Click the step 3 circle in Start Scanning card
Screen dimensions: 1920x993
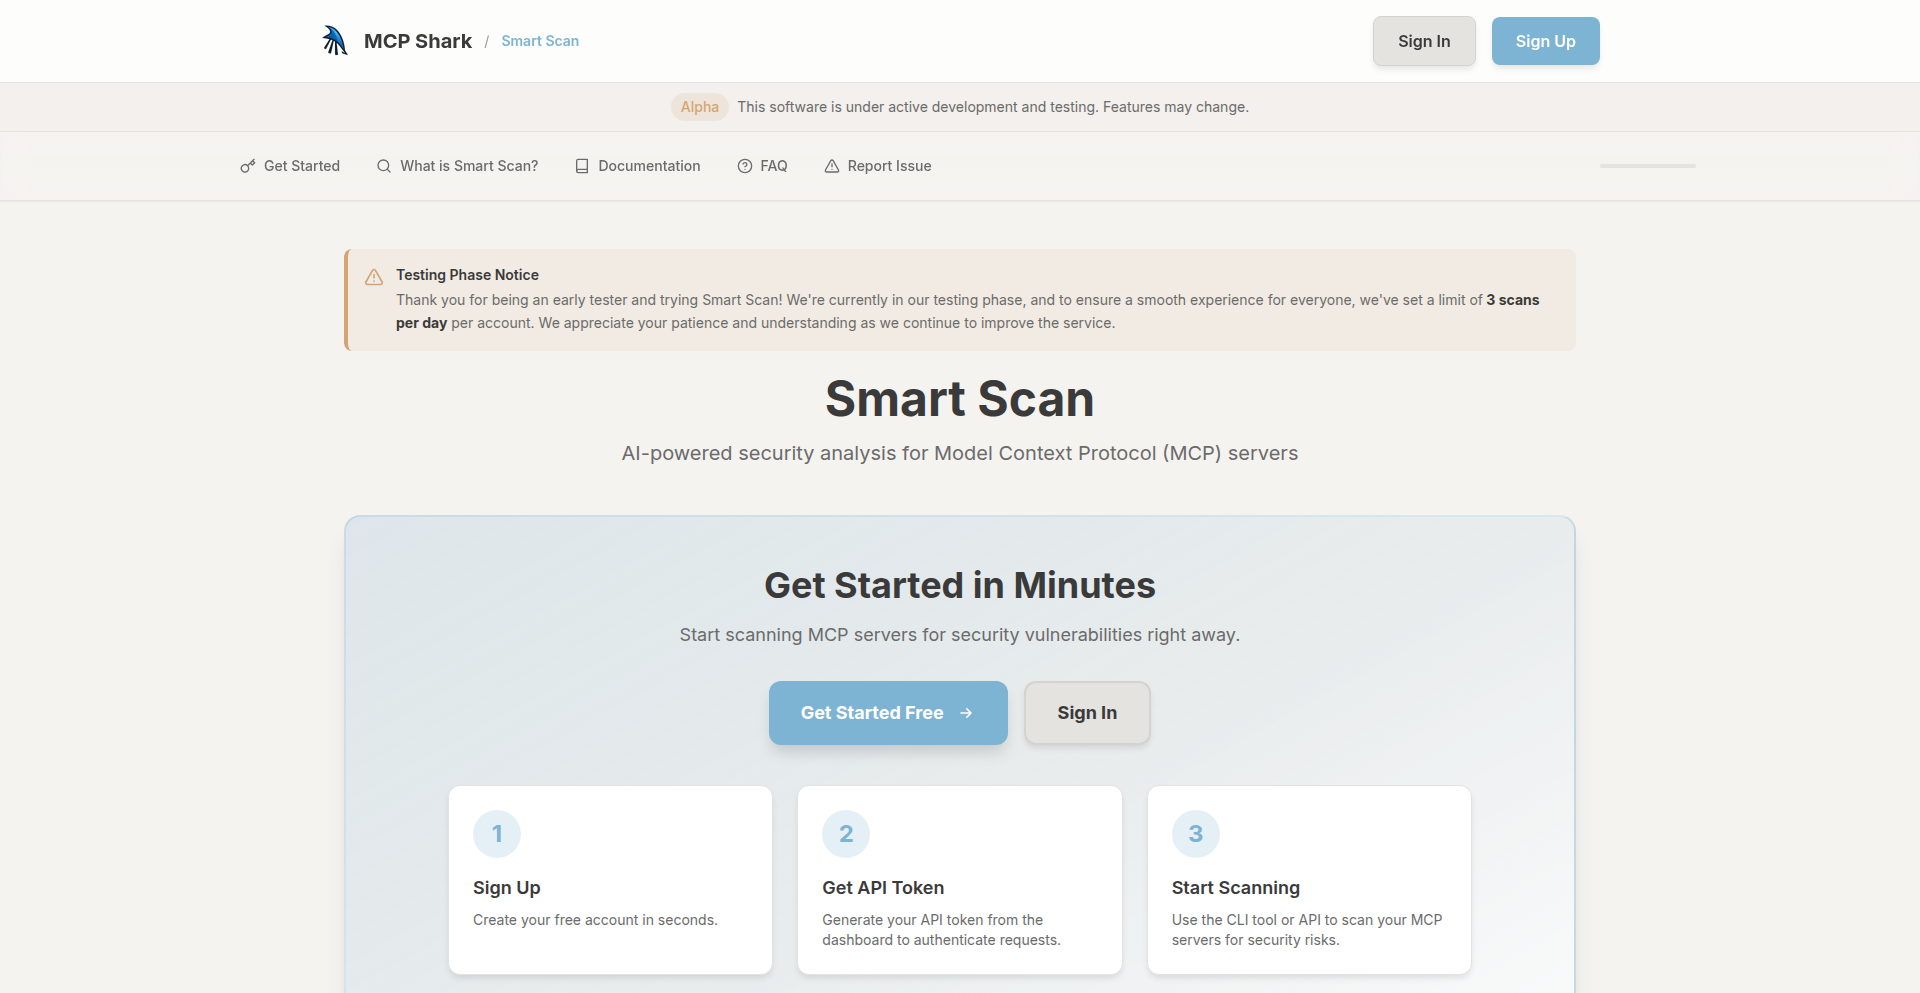1195,833
